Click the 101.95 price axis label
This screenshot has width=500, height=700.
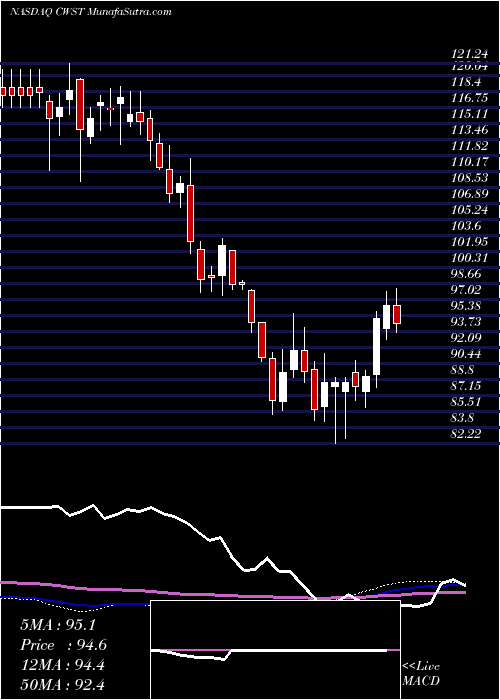pos(469,242)
